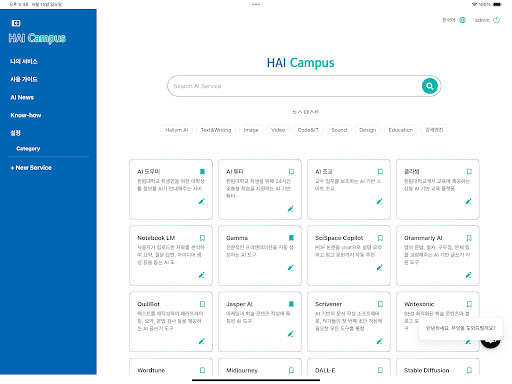Filter by Education category chip
Image resolution: width=512 pixels, height=384 pixels.
pyautogui.click(x=401, y=130)
